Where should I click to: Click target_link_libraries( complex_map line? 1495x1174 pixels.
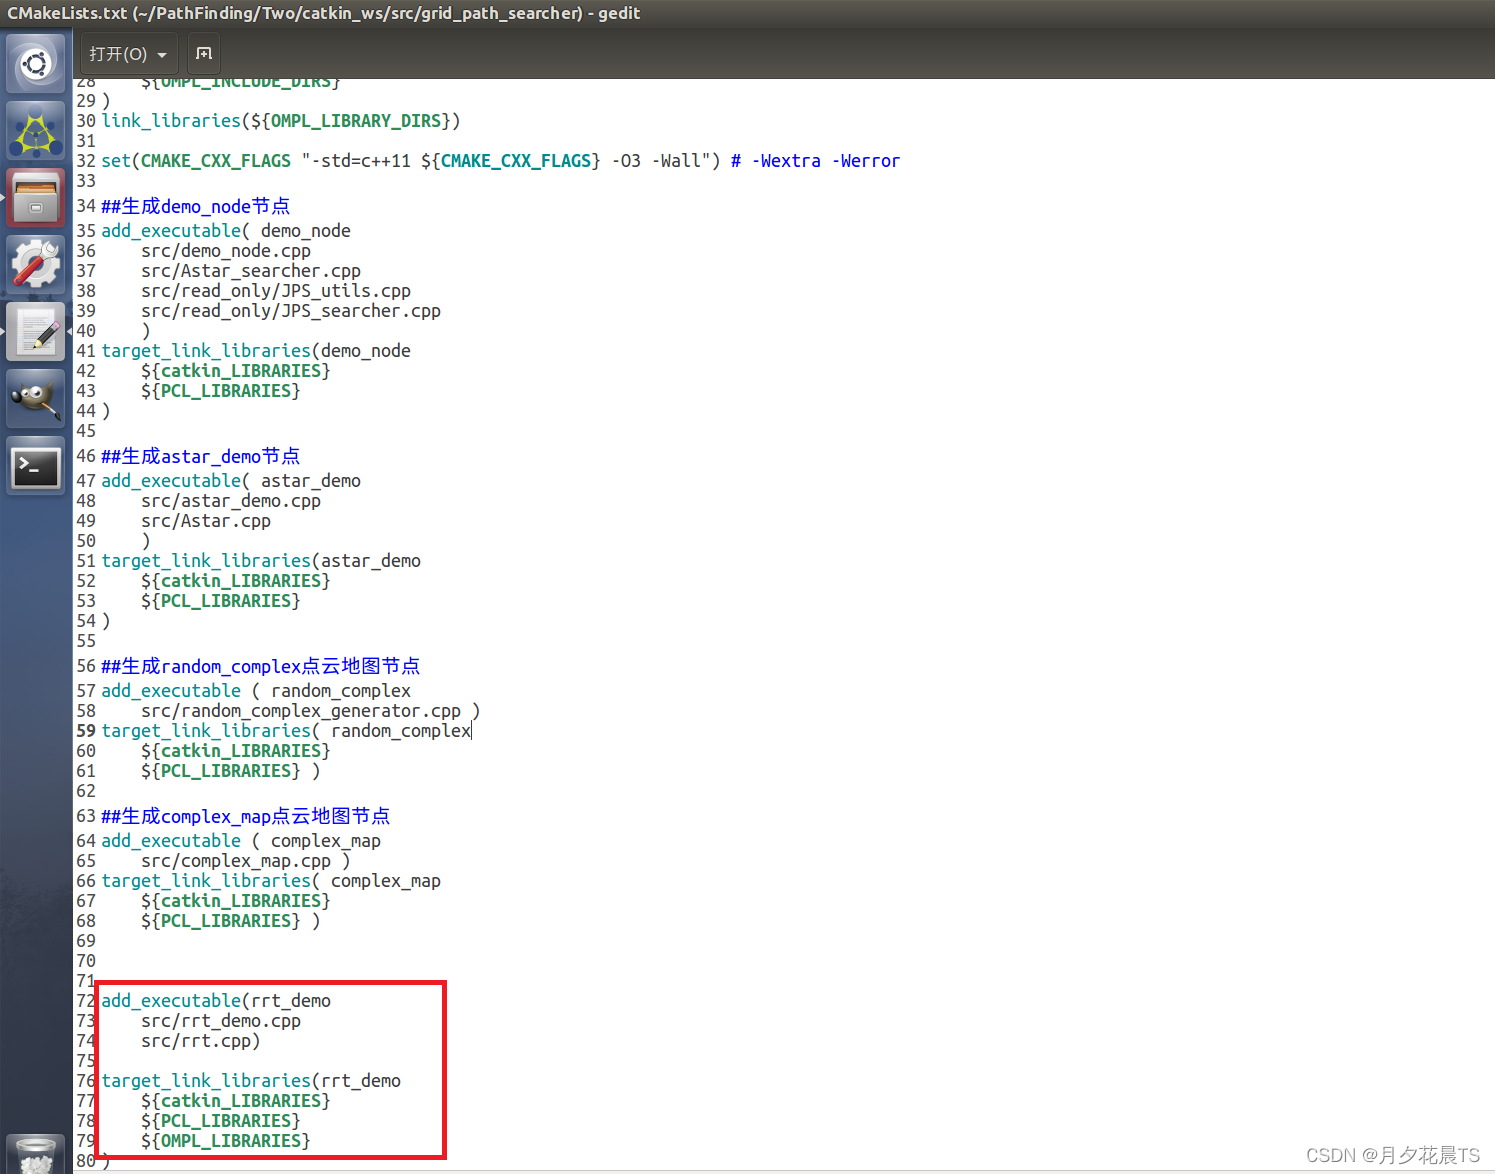[x=271, y=881]
